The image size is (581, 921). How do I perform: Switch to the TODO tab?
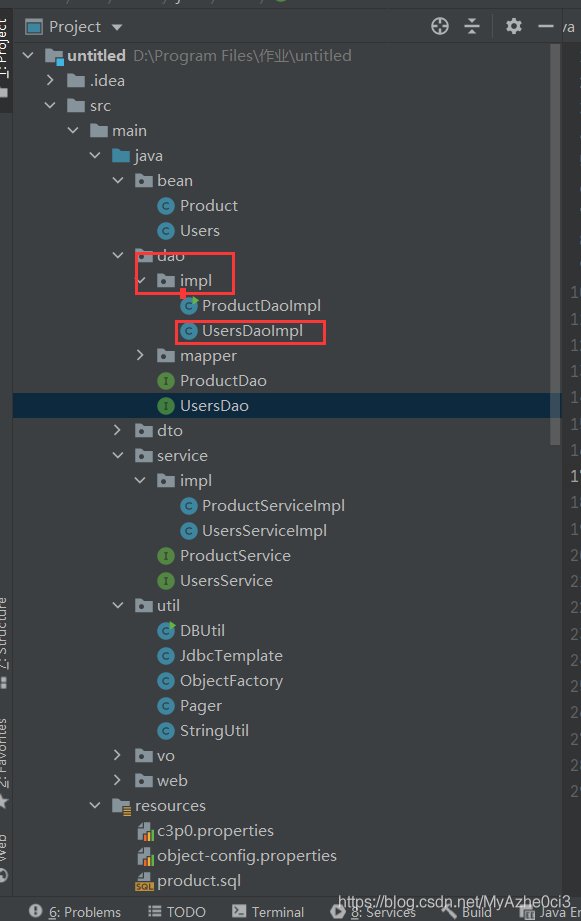point(177,912)
